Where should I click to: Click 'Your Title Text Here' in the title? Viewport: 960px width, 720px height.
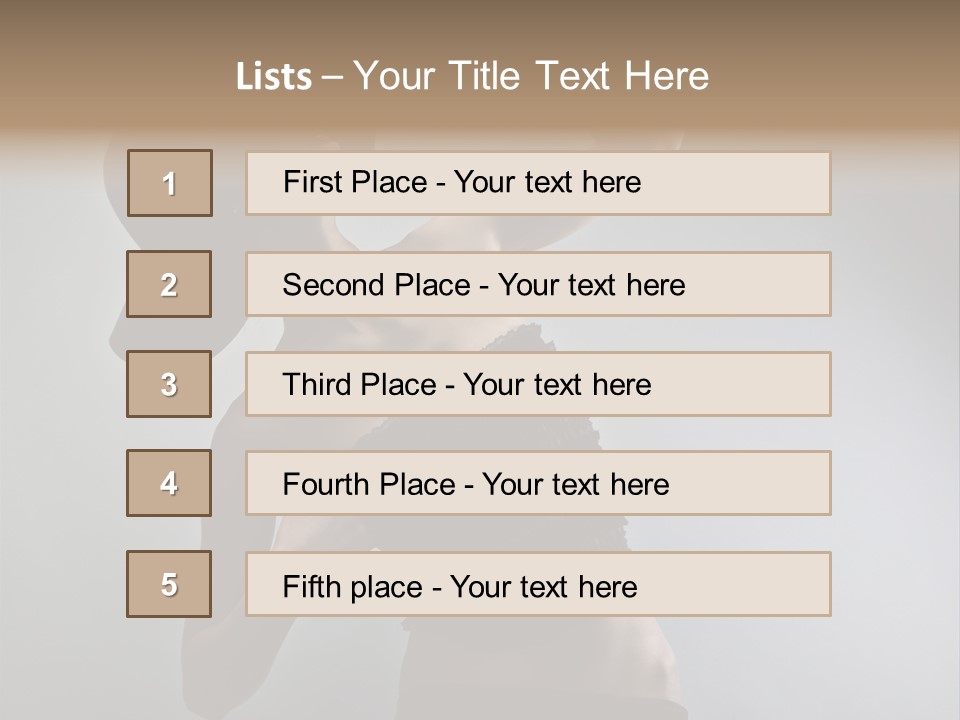click(x=531, y=76)
